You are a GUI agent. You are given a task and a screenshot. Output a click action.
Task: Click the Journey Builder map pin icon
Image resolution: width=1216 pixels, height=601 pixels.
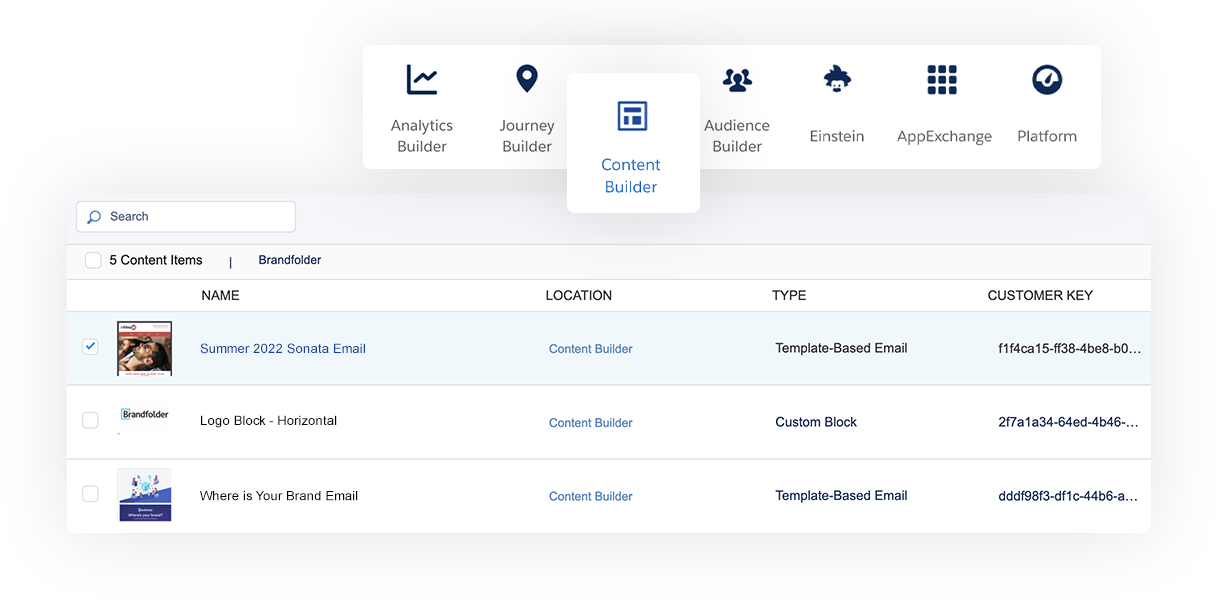click(527, 79)
